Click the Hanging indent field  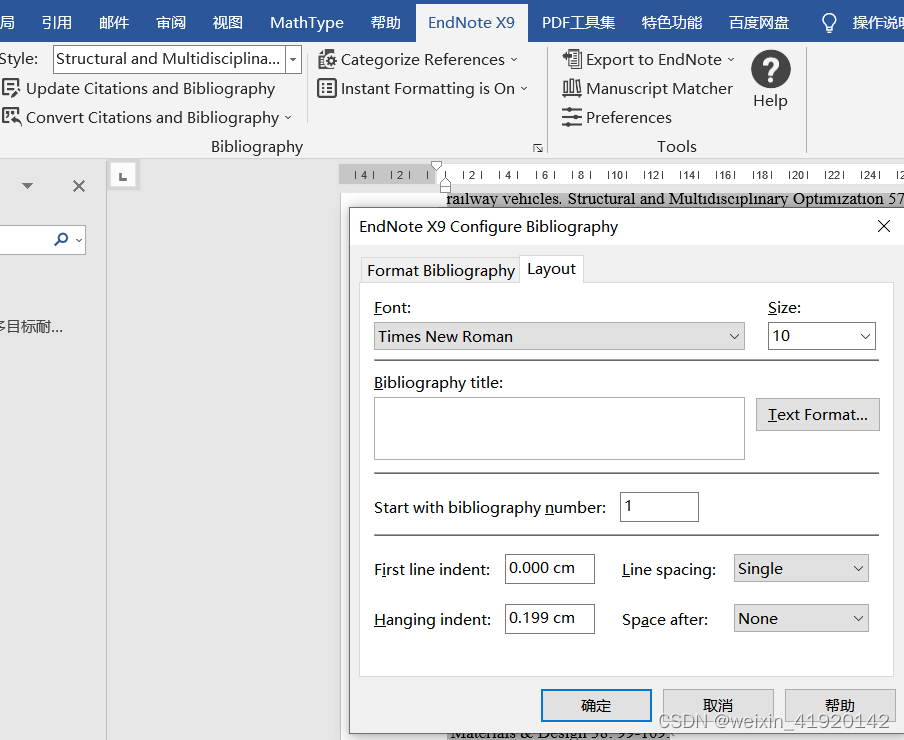click(x=549, y=618)
